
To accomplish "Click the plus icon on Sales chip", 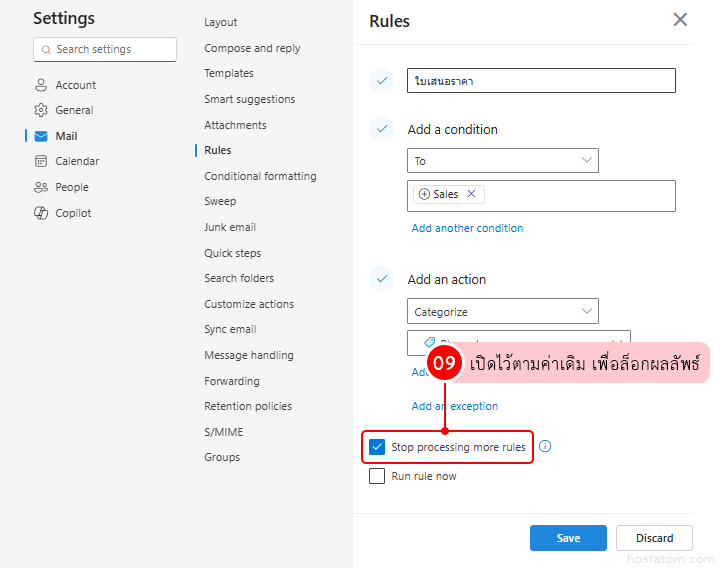I will 424,194.
